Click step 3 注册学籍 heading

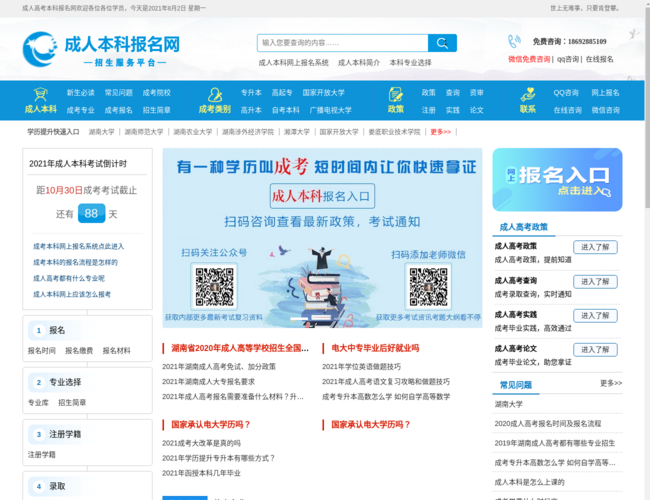[x=65, y=434]
